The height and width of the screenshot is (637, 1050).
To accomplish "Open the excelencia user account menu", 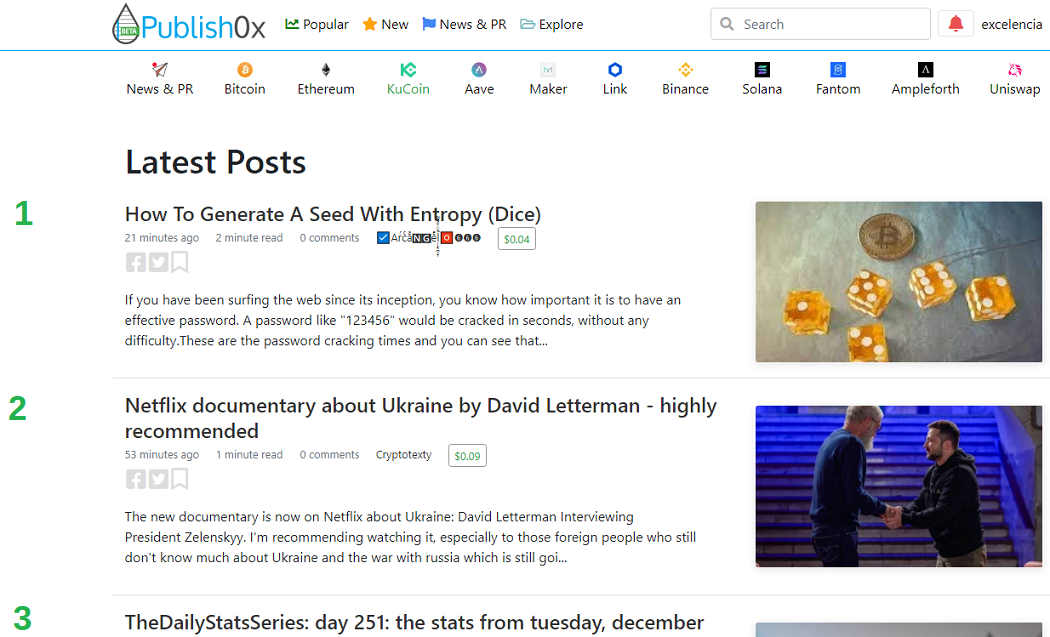I will 1011,24.
